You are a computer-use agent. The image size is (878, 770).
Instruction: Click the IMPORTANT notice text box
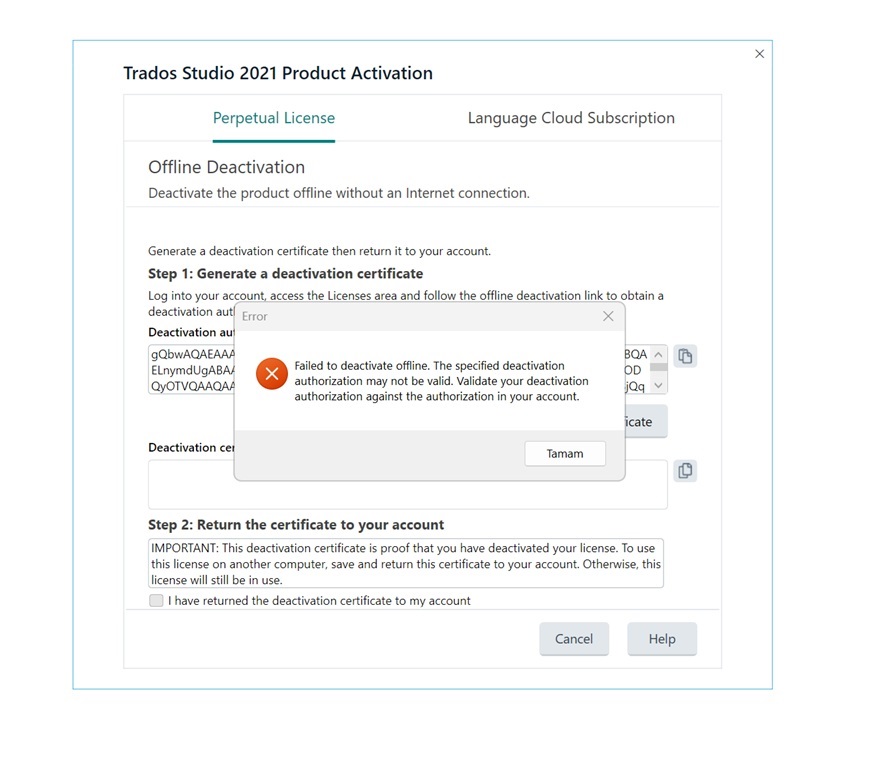(x=404, y=560)
